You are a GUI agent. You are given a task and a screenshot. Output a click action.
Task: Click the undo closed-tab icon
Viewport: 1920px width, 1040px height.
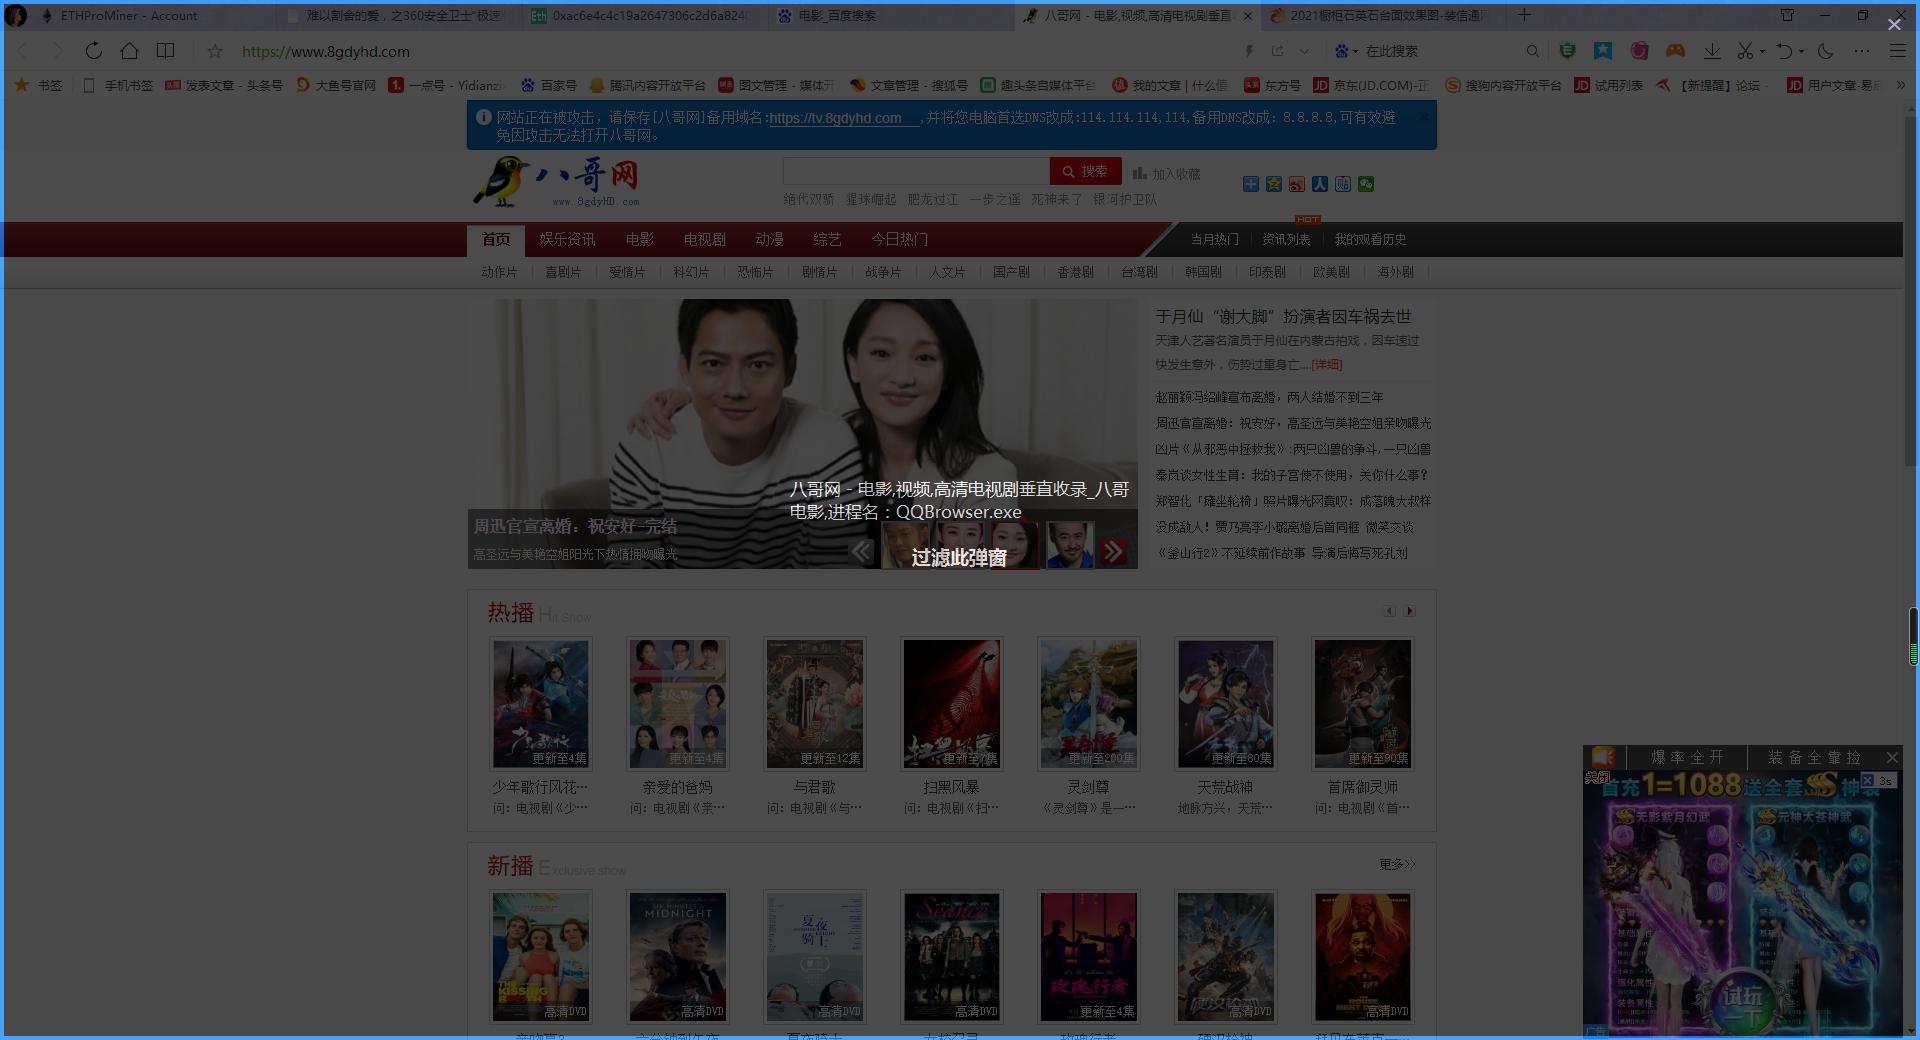pyautogui.click(x=1784, y=51)
